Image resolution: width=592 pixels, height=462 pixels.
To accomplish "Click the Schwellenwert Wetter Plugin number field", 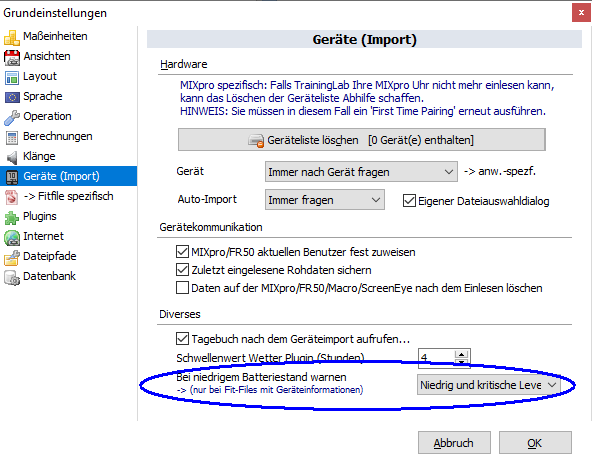I will coord(436,358).
